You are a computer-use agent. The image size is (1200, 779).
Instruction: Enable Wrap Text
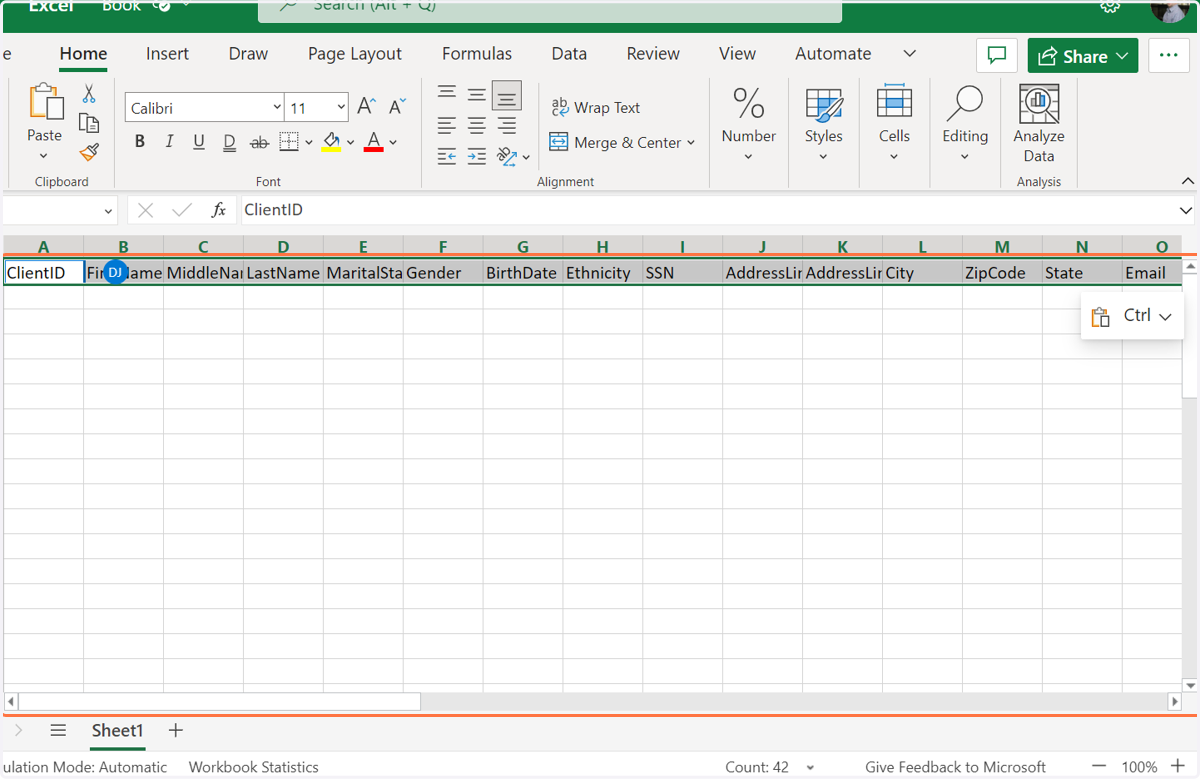(x=596, y=107)
